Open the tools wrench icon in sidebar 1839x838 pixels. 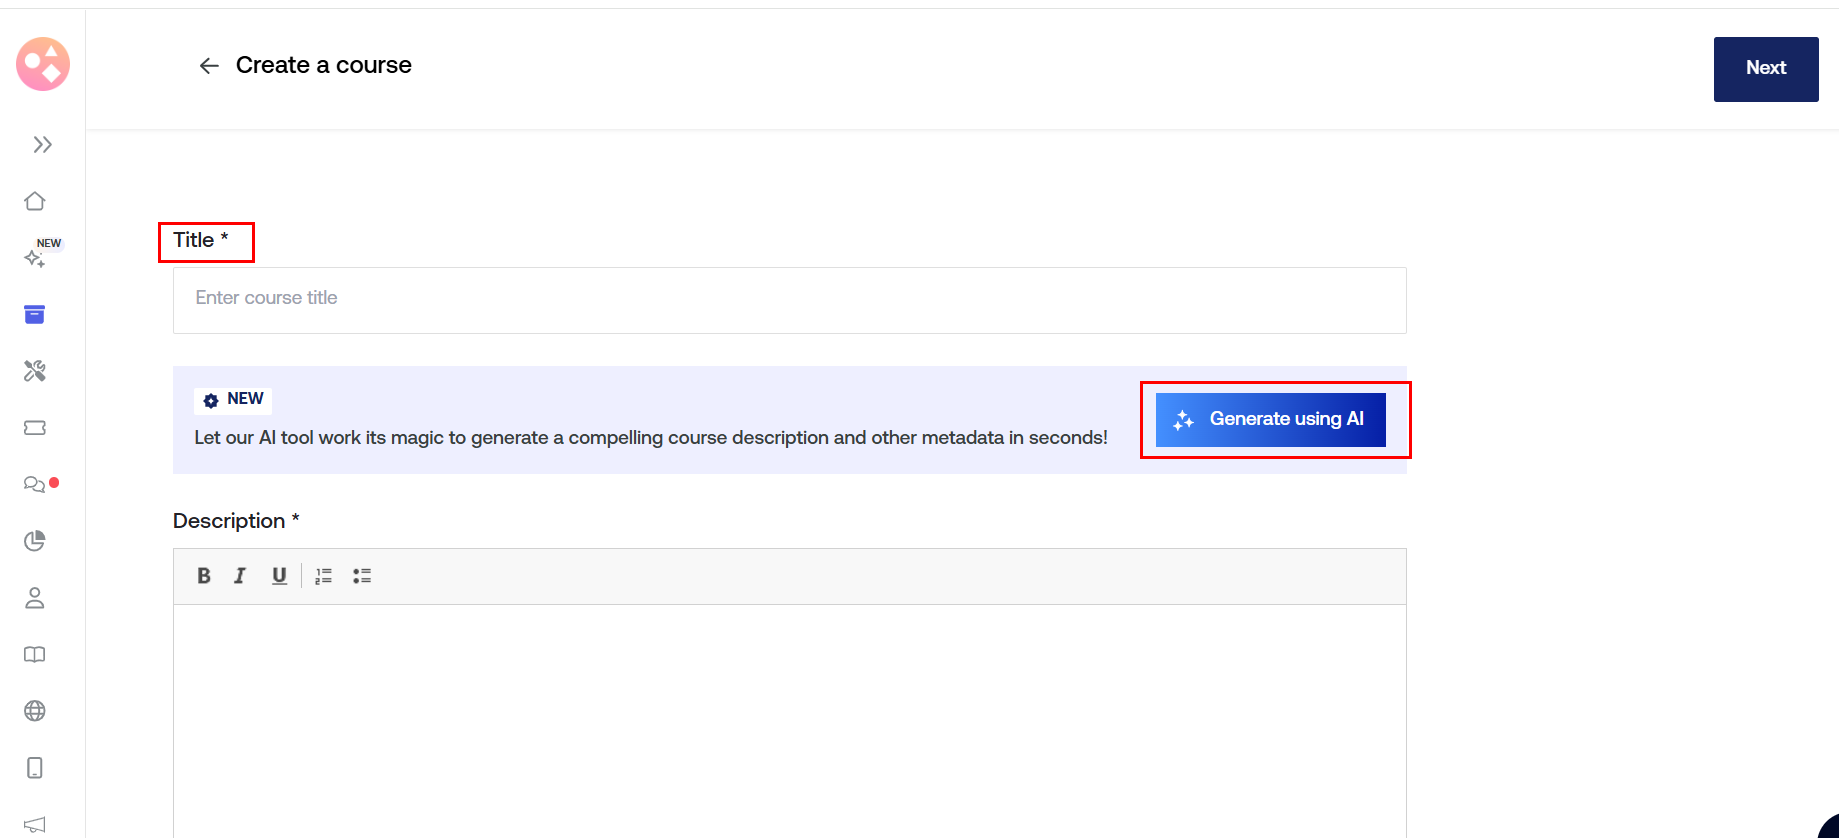35,371
